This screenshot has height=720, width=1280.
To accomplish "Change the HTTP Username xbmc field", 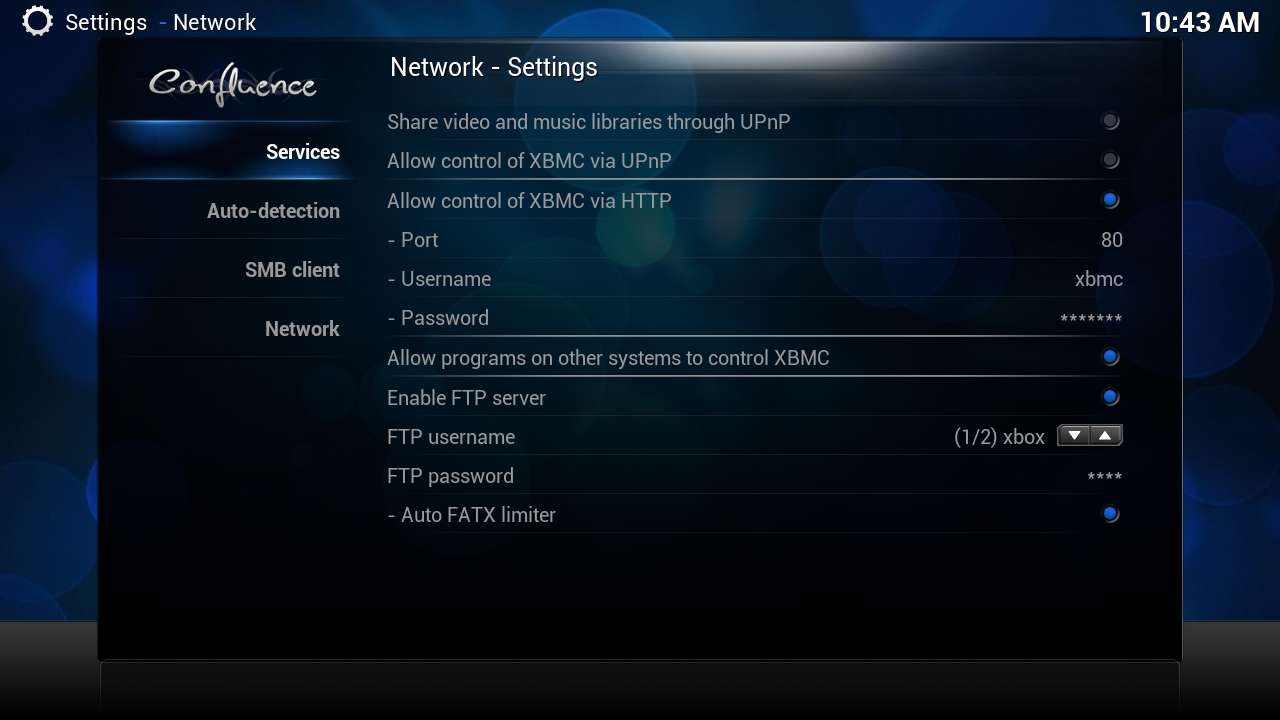I will click(x=755, y=279).
